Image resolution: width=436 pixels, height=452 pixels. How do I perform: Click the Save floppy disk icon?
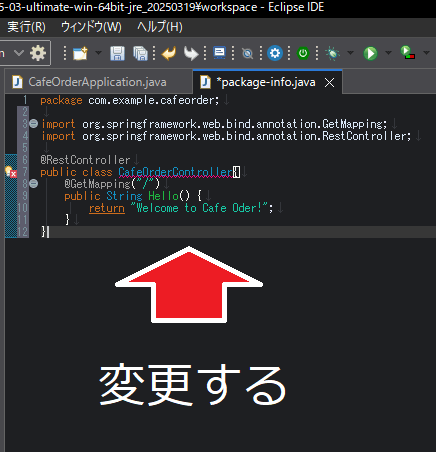(x=117, y=53)
